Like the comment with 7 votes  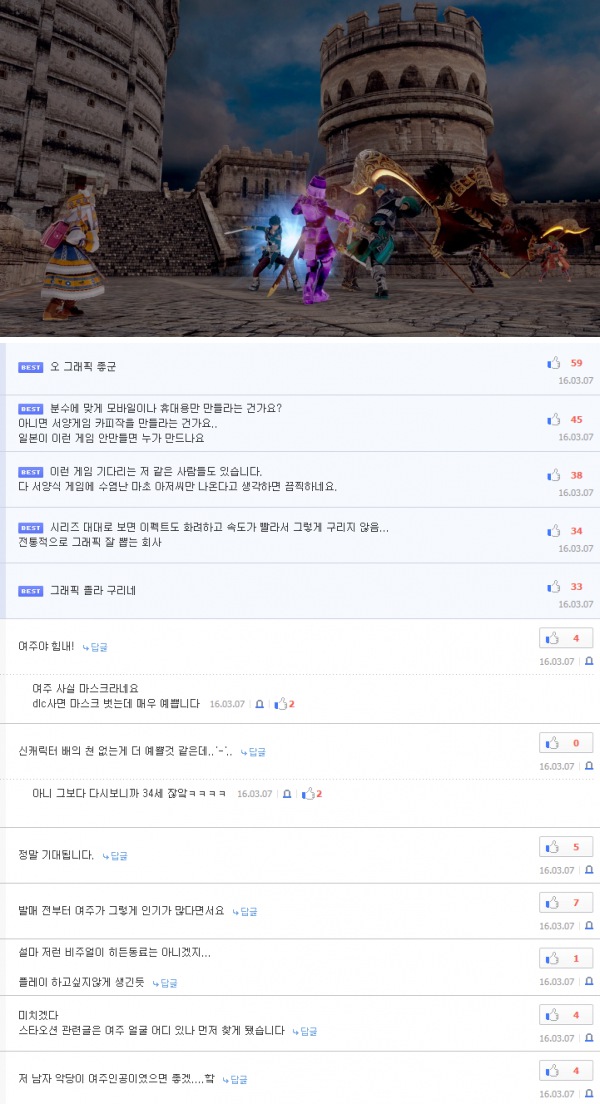click(x=566, y=903)
